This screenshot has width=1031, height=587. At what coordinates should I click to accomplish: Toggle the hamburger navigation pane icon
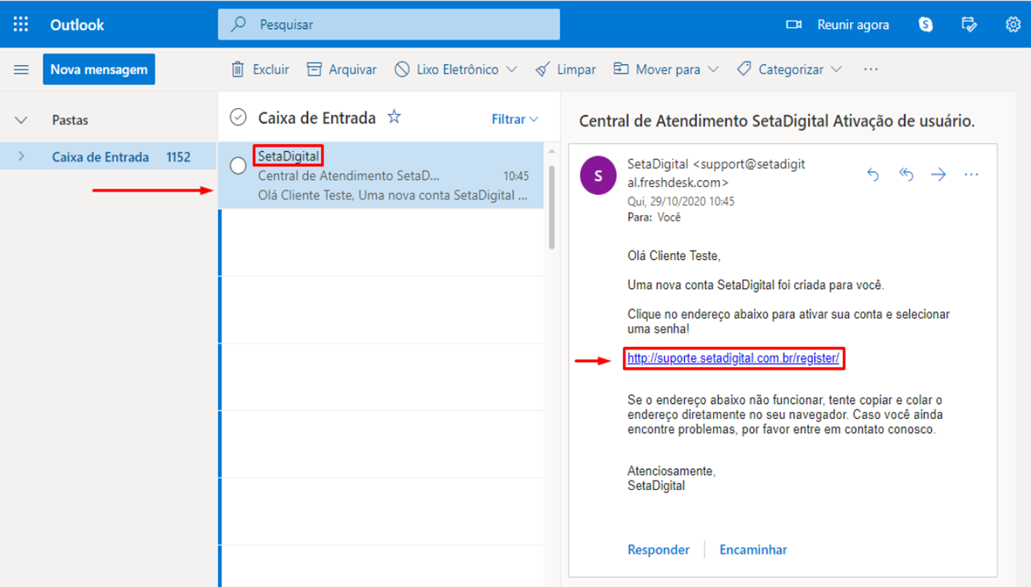pyautogui.click(x=21, y=70)
